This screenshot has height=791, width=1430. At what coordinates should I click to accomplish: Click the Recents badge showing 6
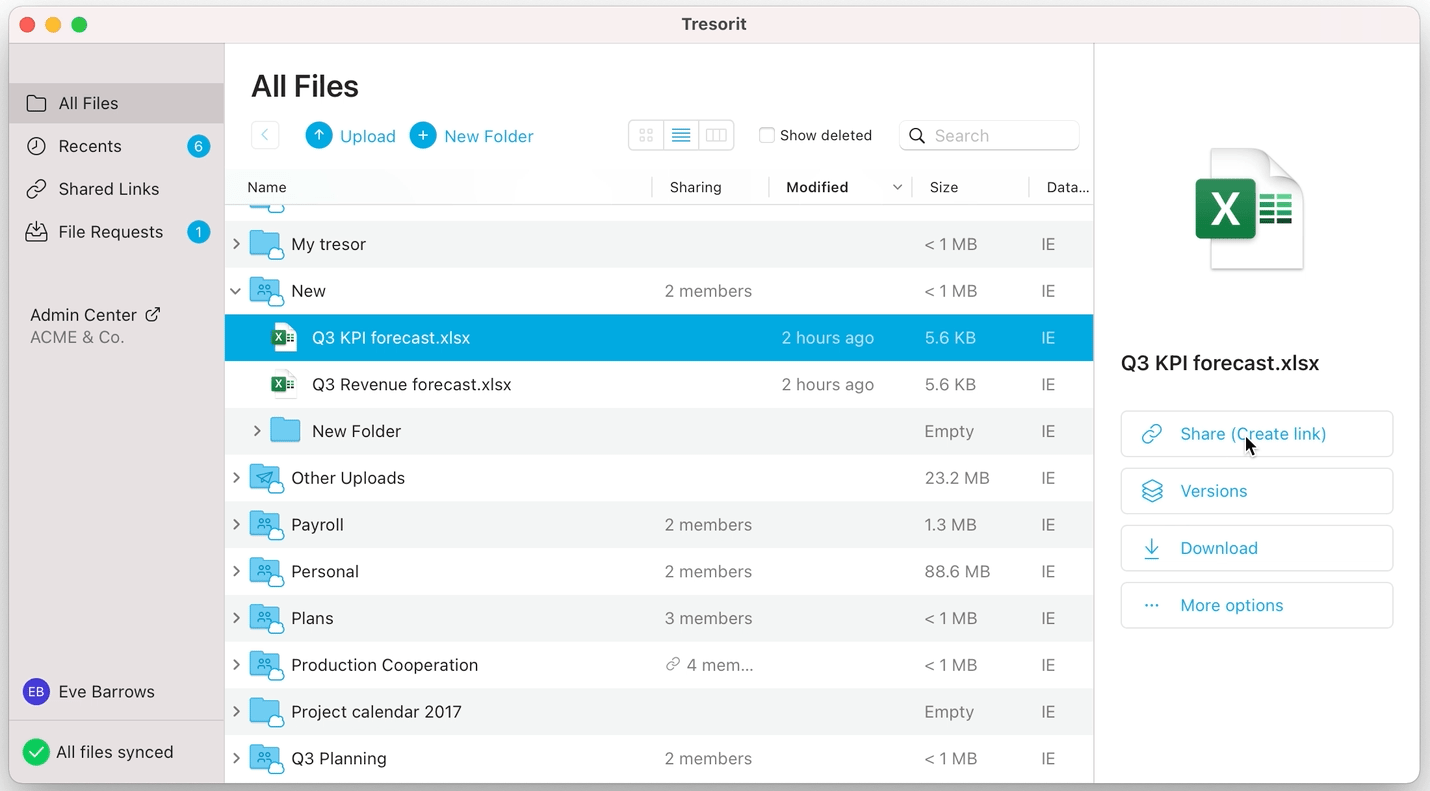click(198, 146)
